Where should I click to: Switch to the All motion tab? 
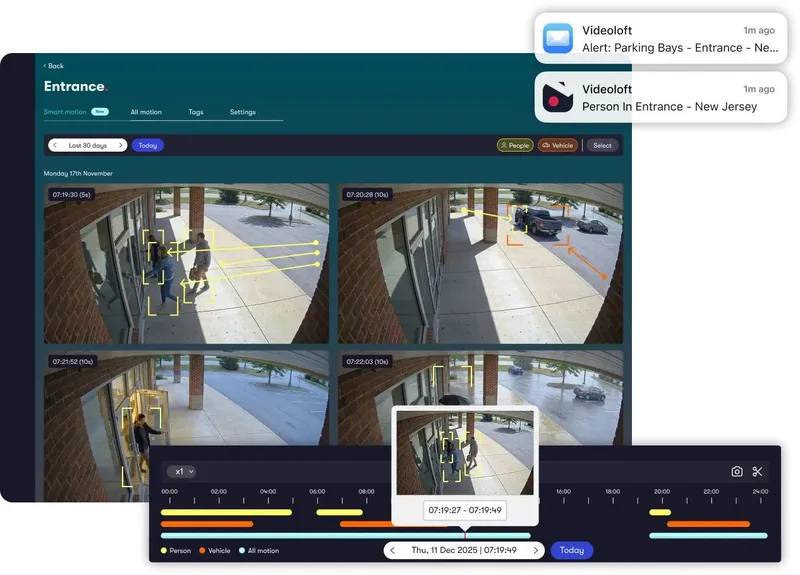coord(146,112)
